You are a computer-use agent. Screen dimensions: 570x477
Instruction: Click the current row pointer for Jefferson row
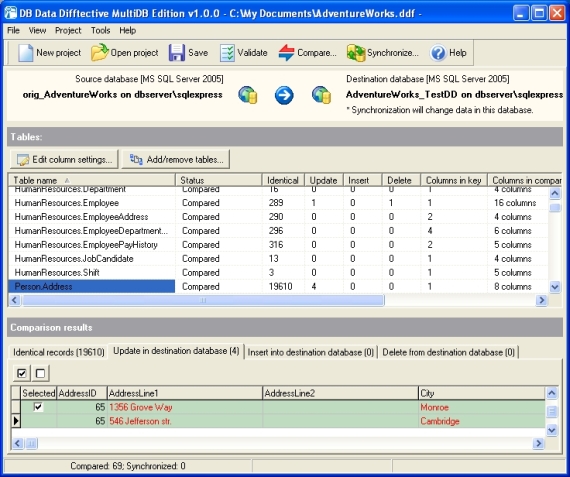[x=16, y=421]
